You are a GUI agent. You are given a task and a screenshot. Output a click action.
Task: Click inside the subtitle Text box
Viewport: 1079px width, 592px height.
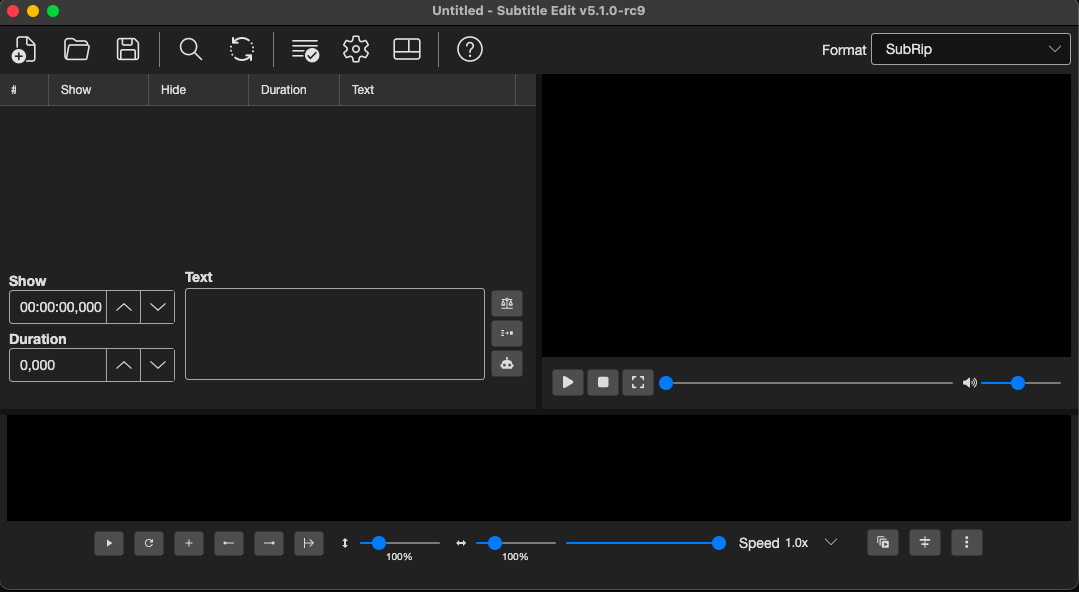(x=335, y=334)
